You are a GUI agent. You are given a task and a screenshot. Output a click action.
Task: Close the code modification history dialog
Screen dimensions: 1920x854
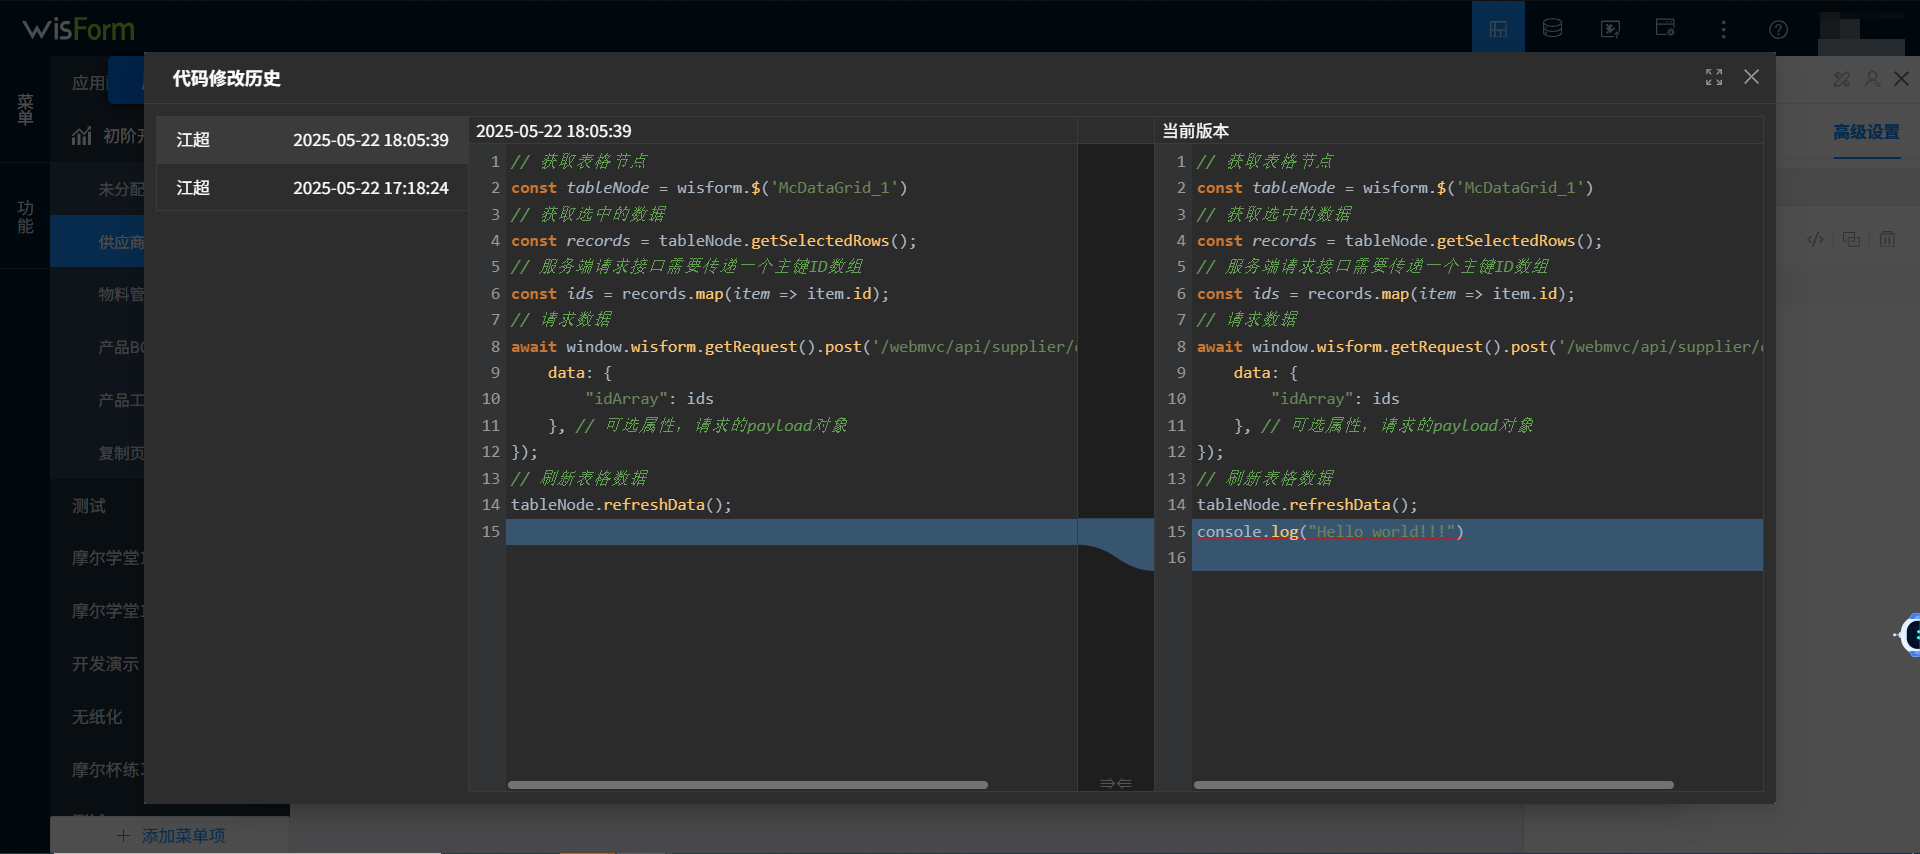1751,77
